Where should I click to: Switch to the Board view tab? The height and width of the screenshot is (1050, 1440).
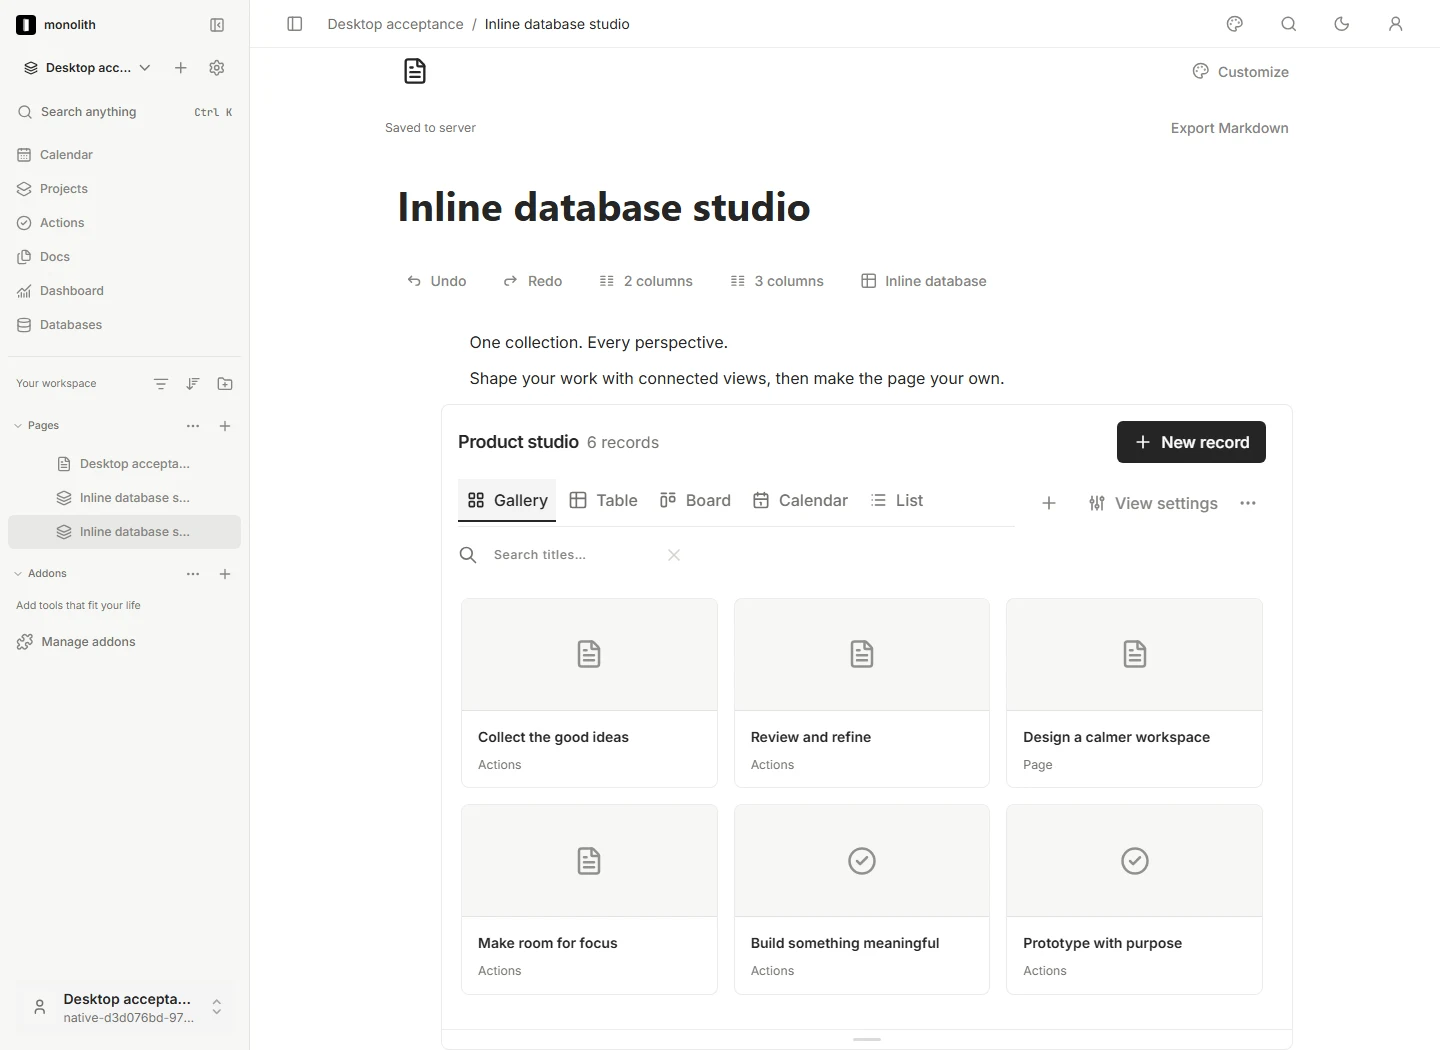tap(695, 500)
